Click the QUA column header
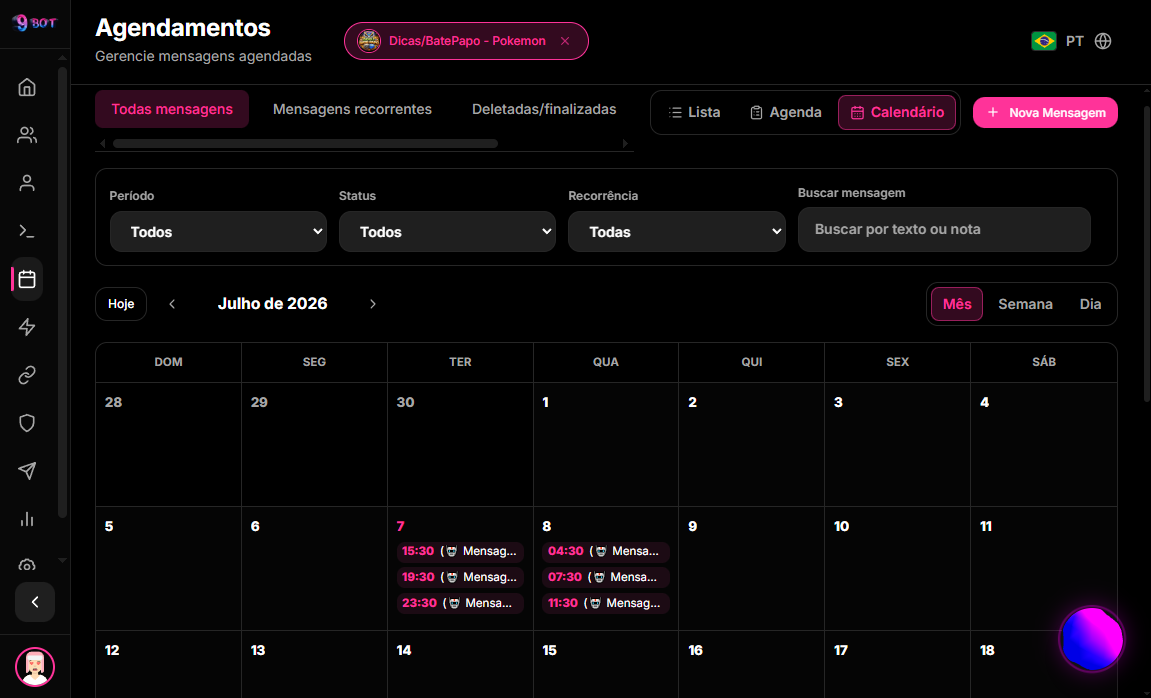The height and width of the screenshot is (698, 1151). pyautogui.click(x=606, y=362)
